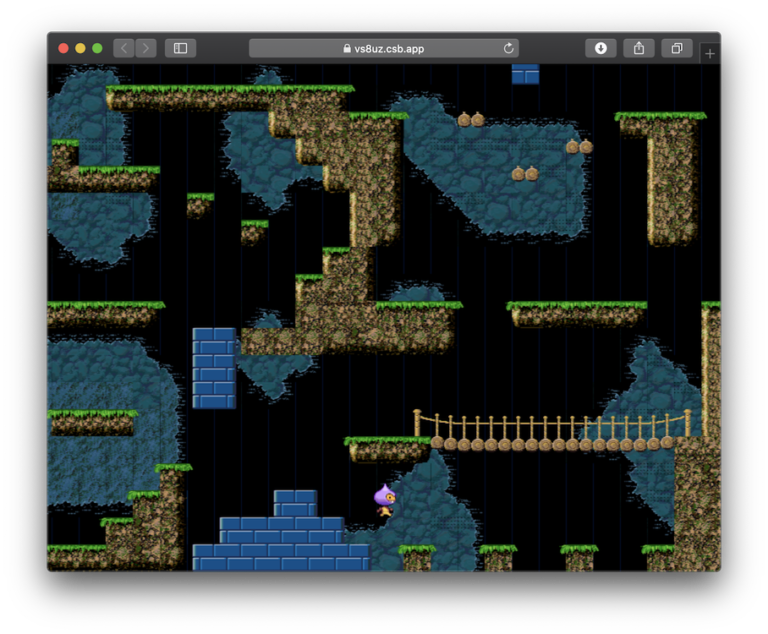Click the lock icon in address bar

347,48
